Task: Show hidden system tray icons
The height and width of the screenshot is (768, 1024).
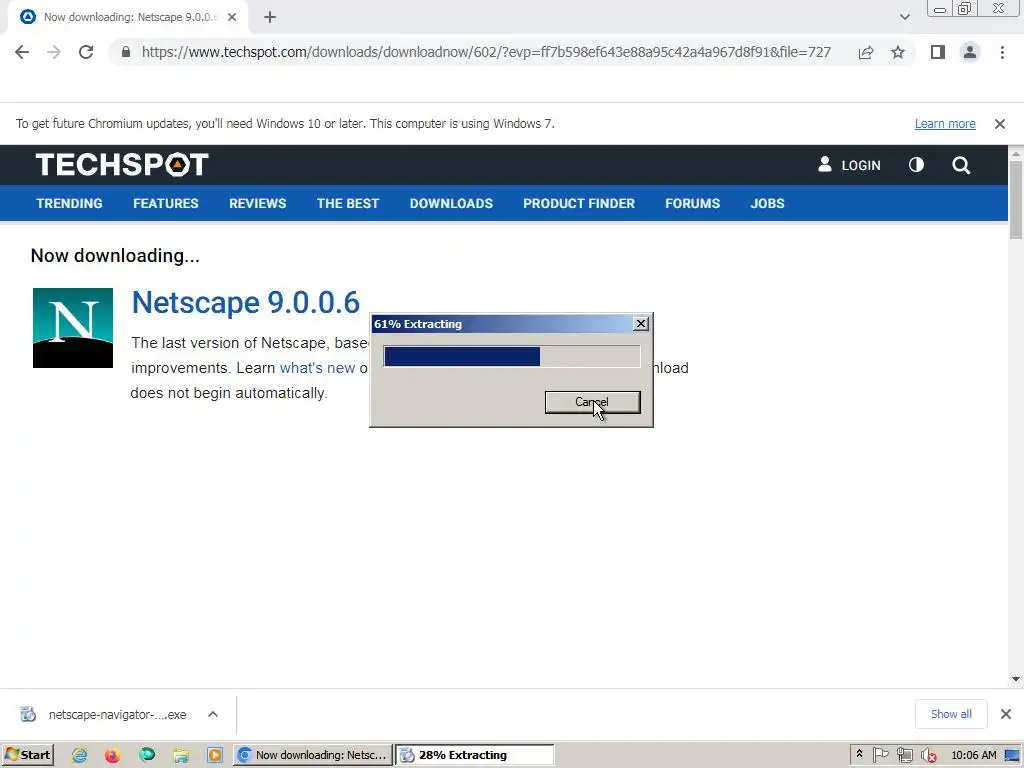Action: point(859,754)
